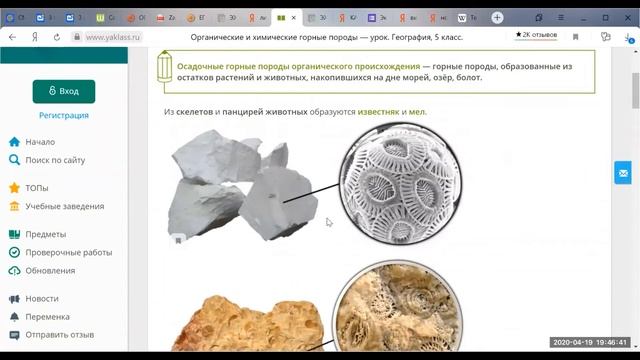Switch to the Wikipedia W tab
640x360 pixels.
467,18
